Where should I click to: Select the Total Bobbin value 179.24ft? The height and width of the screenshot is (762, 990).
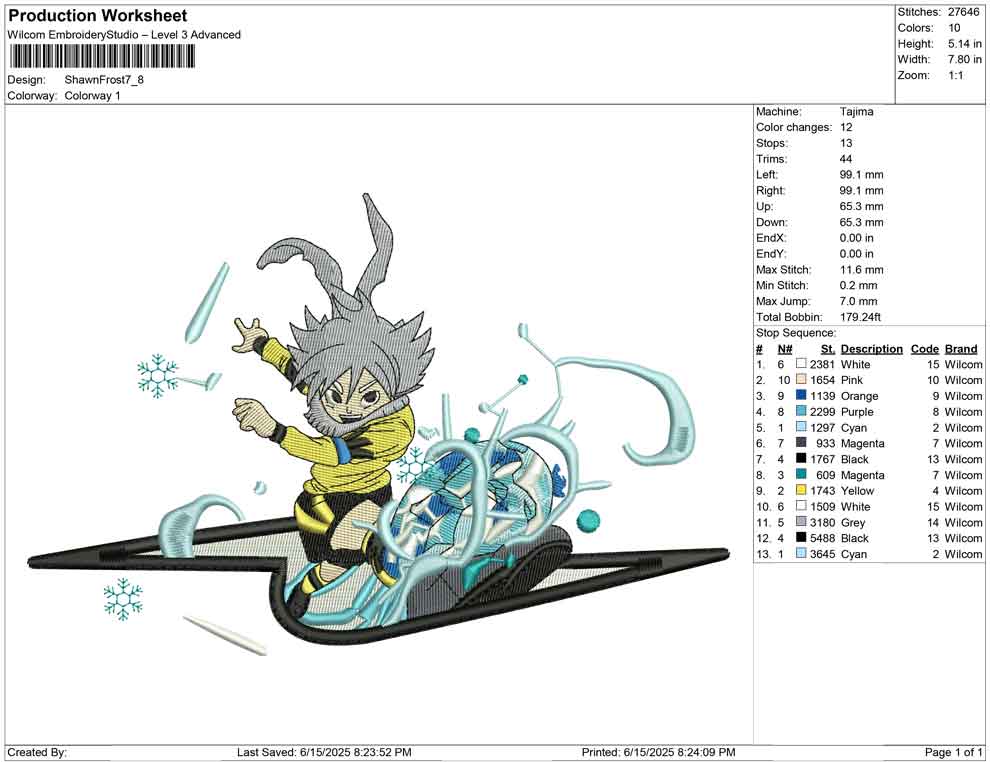pos(860,317)
